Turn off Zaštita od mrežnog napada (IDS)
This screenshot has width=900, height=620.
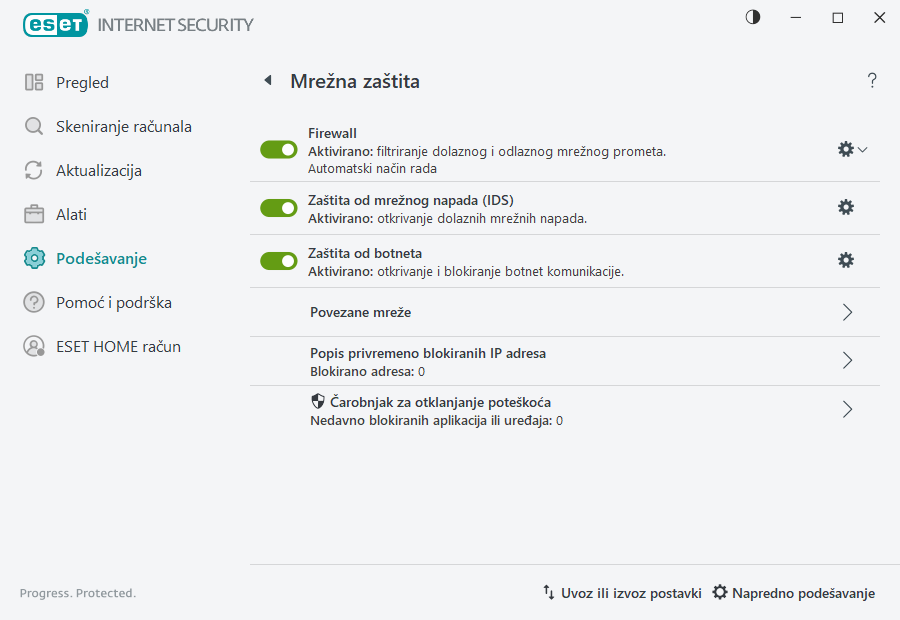pyautogui.click(x=278, y=208)
